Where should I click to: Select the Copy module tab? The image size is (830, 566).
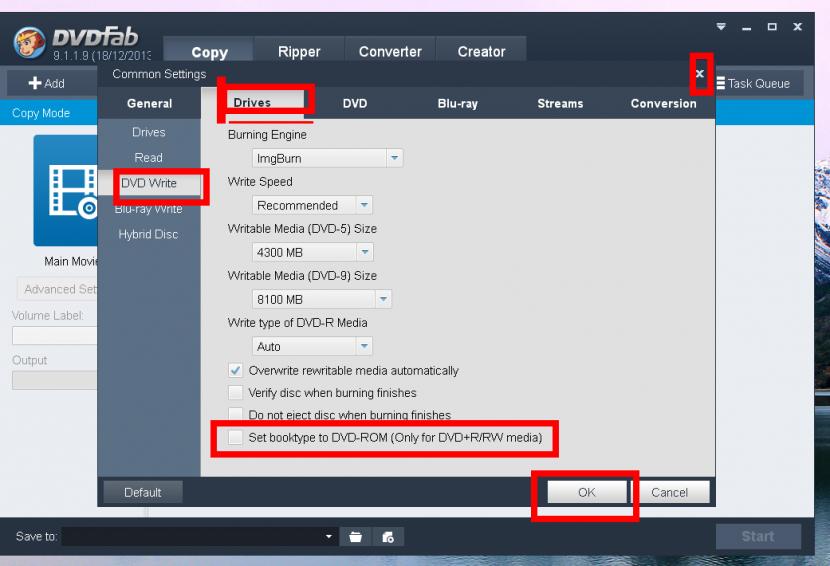coord(209,52)
